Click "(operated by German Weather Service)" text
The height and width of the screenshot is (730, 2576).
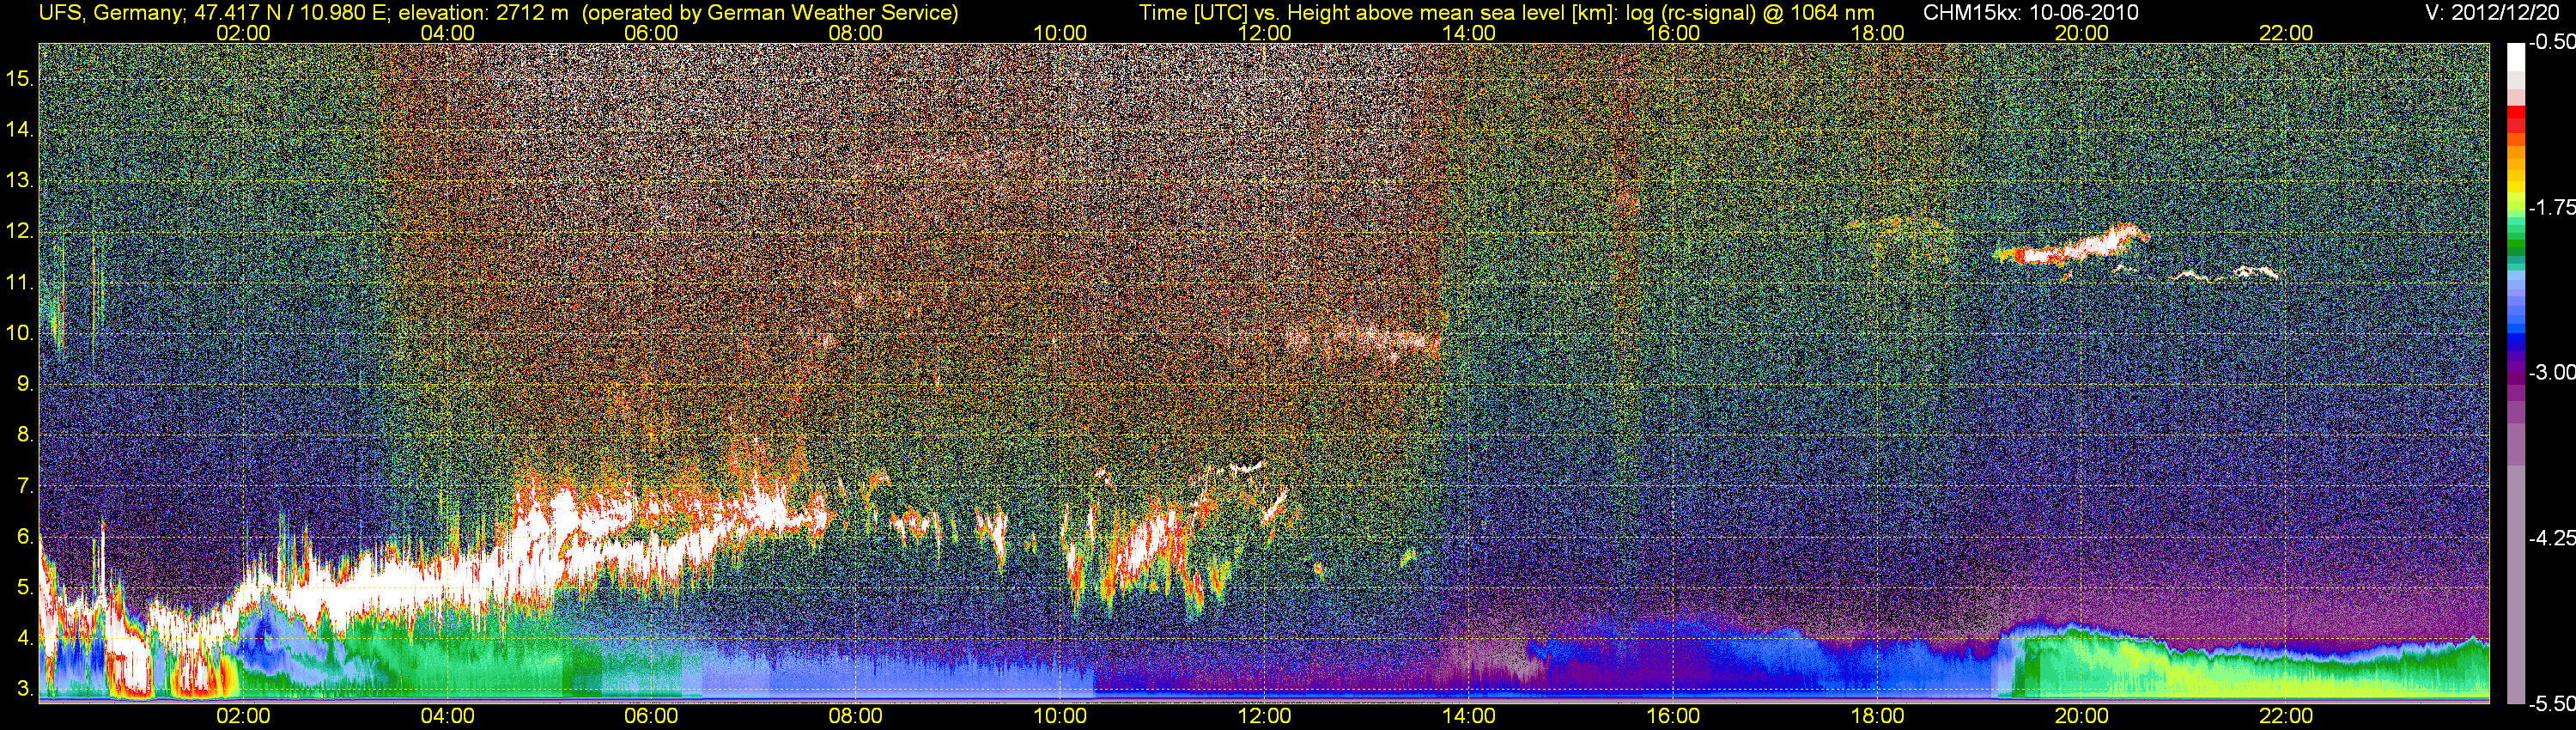click(770, 13)
